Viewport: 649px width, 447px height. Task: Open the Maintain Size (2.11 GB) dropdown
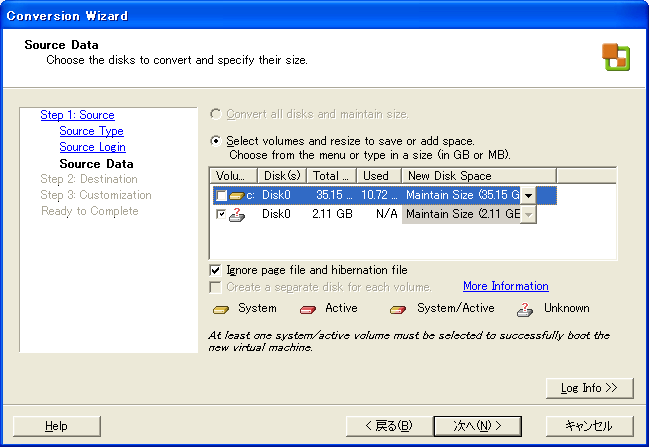pos(528,214)
